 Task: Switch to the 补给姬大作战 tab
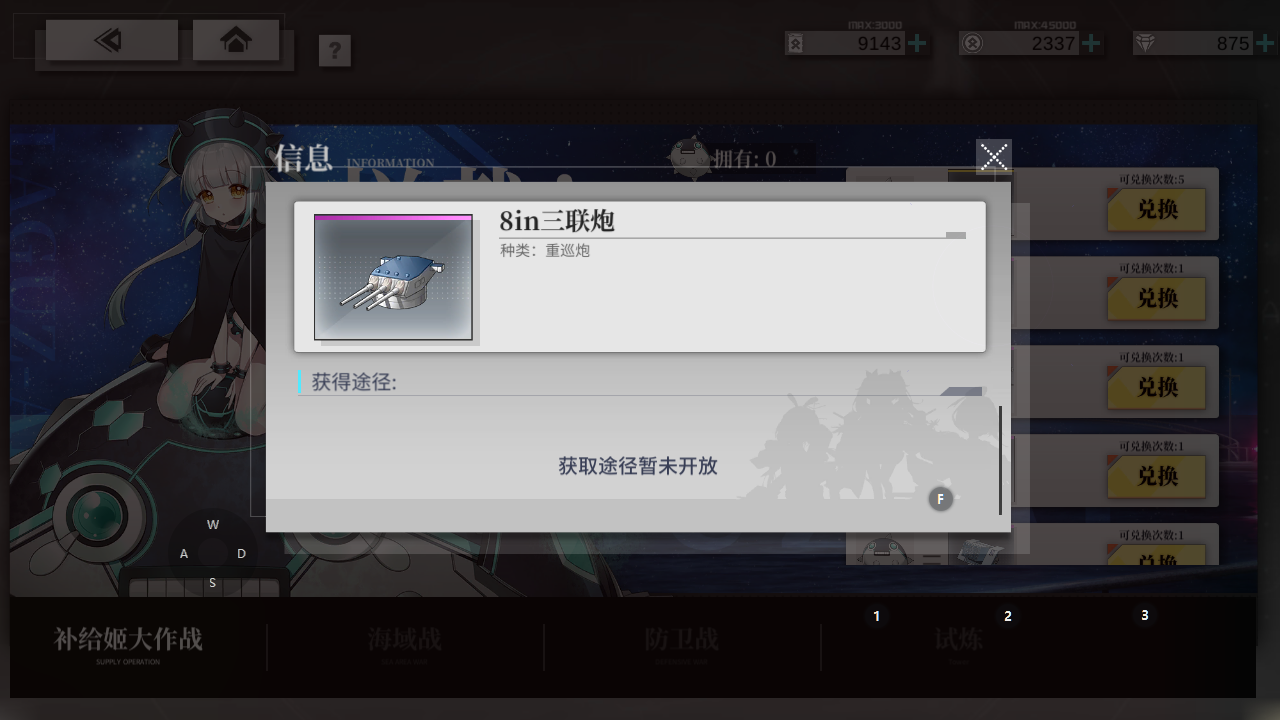pos(128,642)
